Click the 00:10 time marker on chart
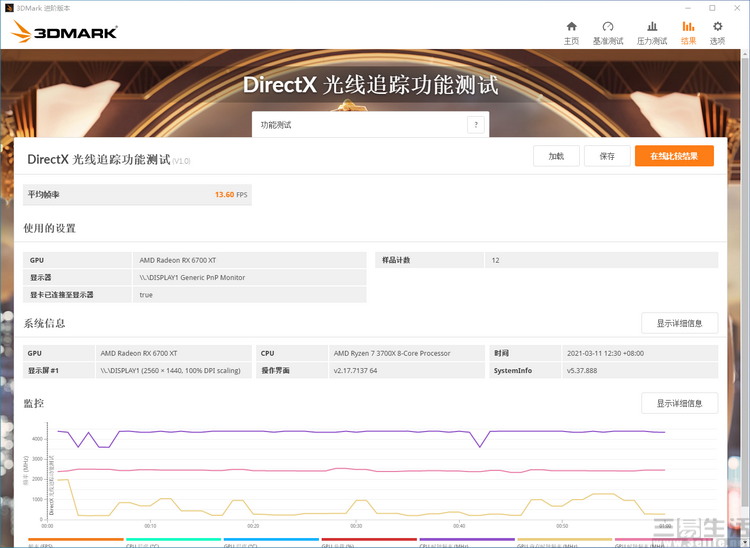Viewport: 750px width, 548px height. pos(150,526)
